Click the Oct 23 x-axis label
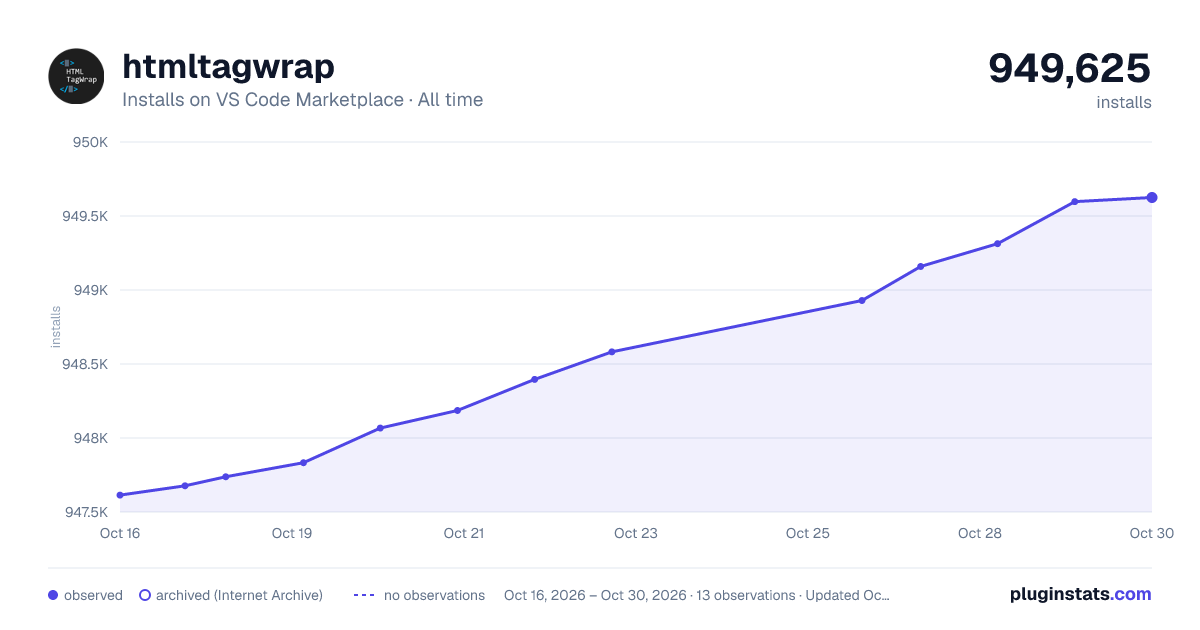 pyautogui.click(x=636, y=533)
